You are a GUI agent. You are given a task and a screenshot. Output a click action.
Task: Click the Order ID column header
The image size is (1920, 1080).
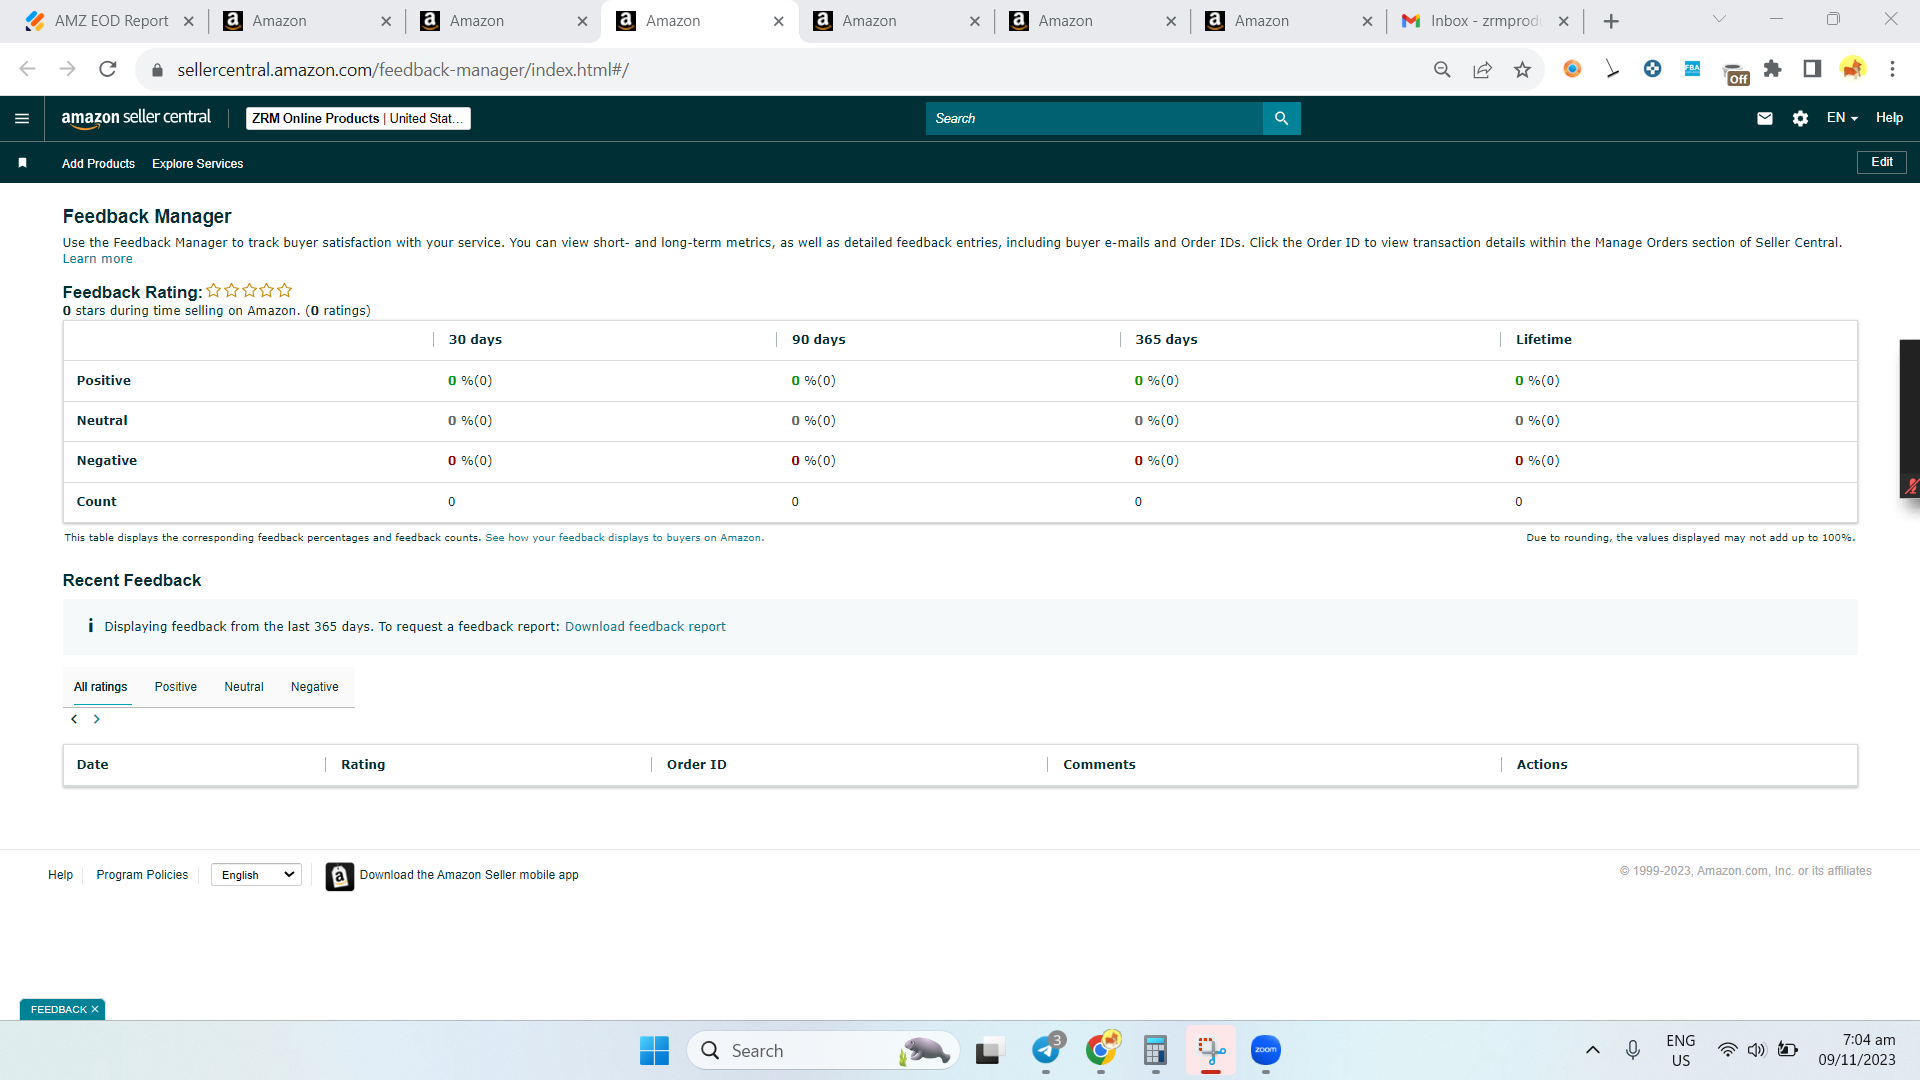click(x=697, y=765)
